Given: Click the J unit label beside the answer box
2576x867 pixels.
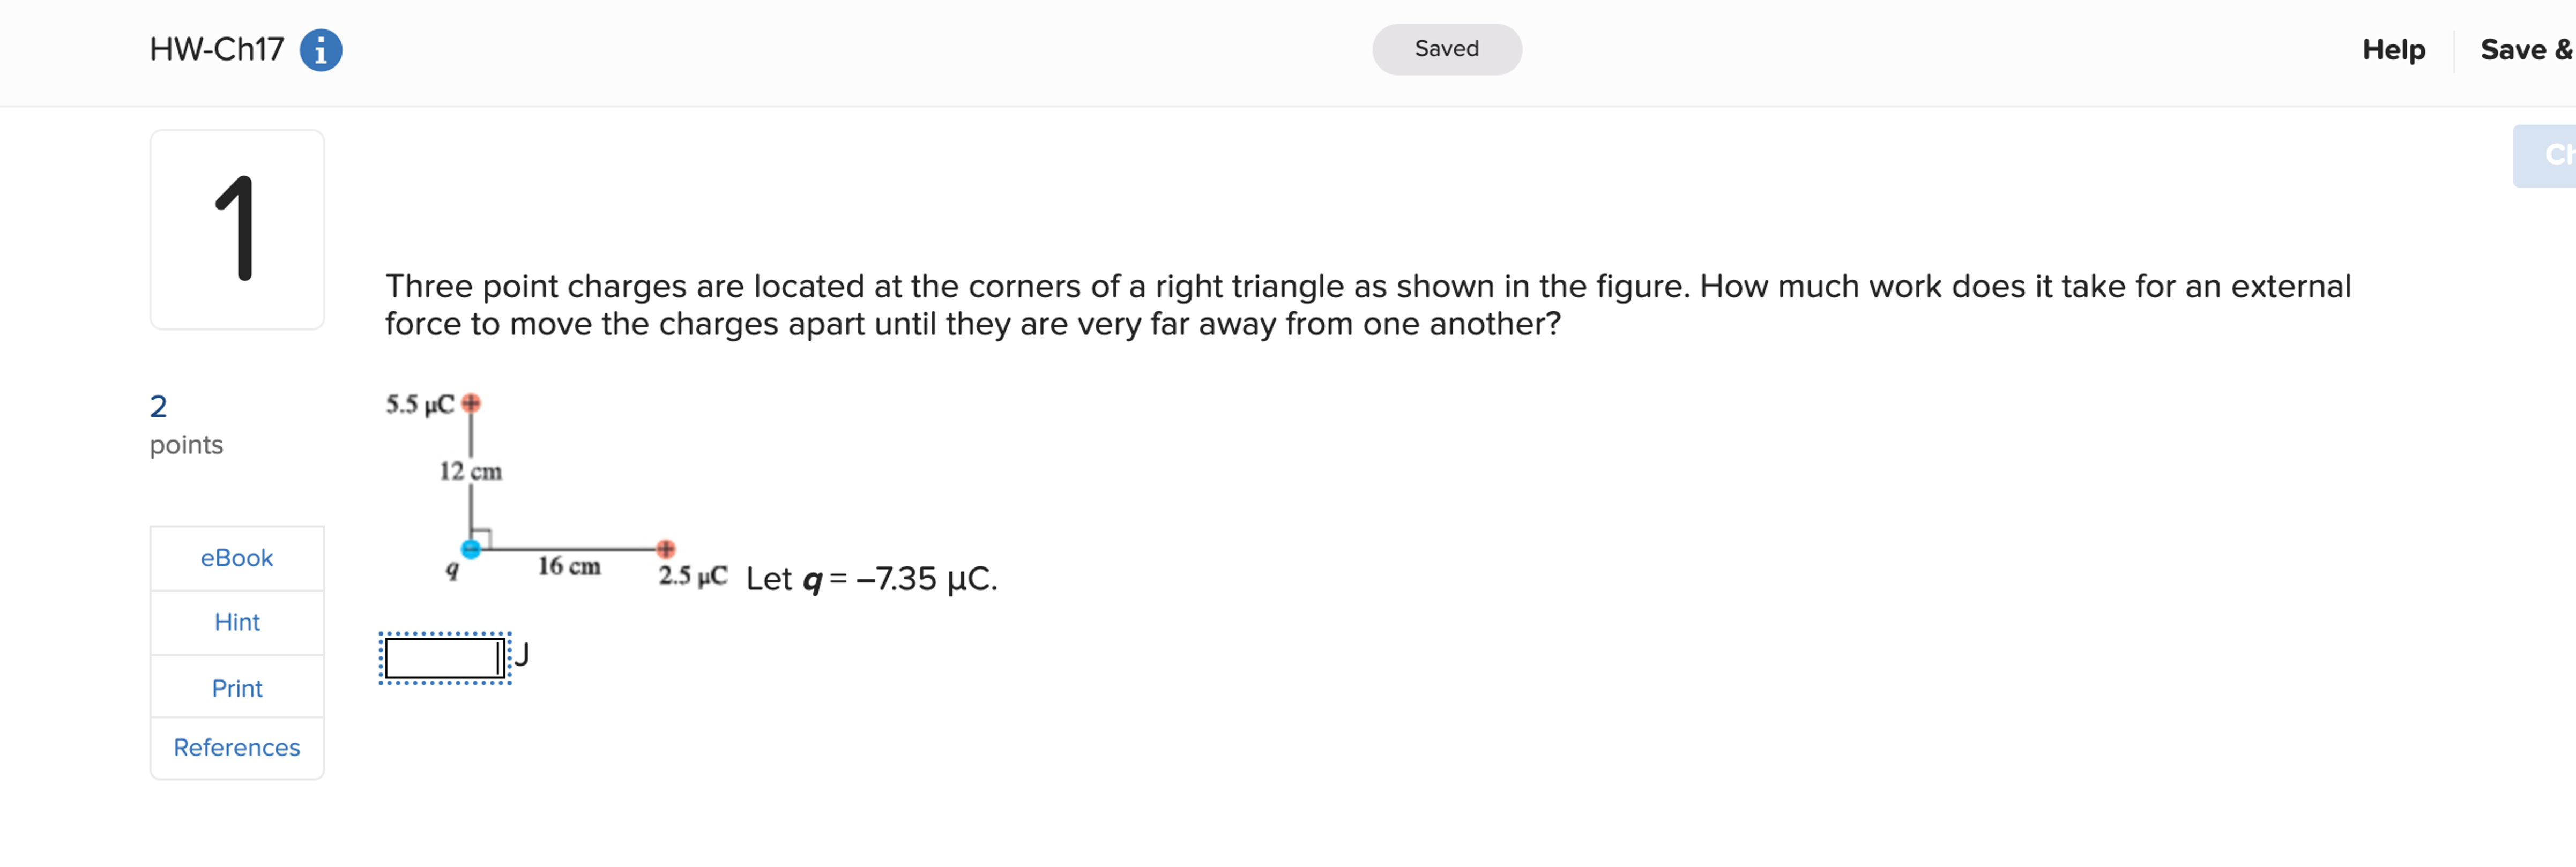Looking at the screenshot, I should tap(522, 654).
